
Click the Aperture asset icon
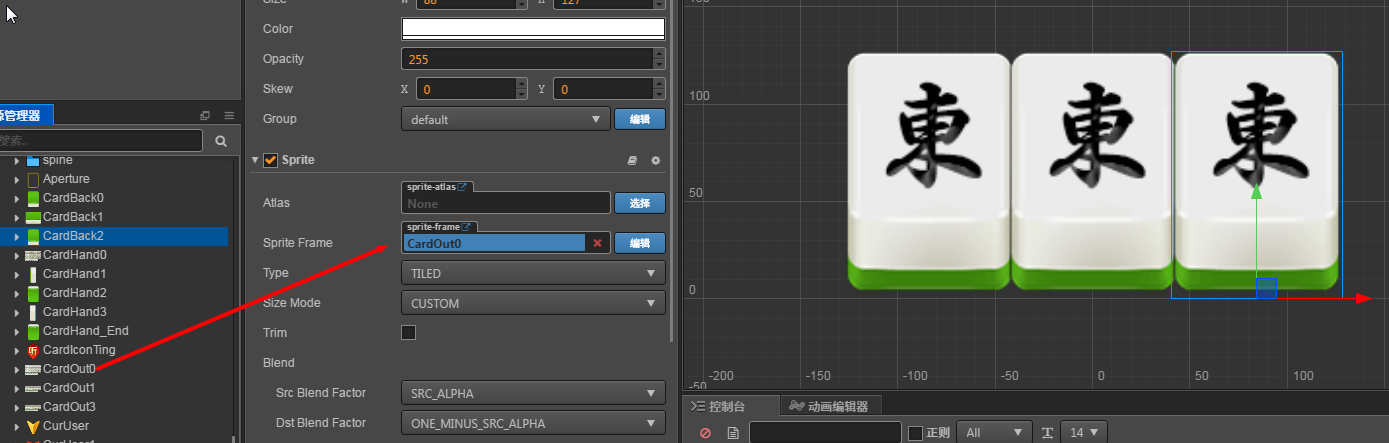tap(33, 179)
